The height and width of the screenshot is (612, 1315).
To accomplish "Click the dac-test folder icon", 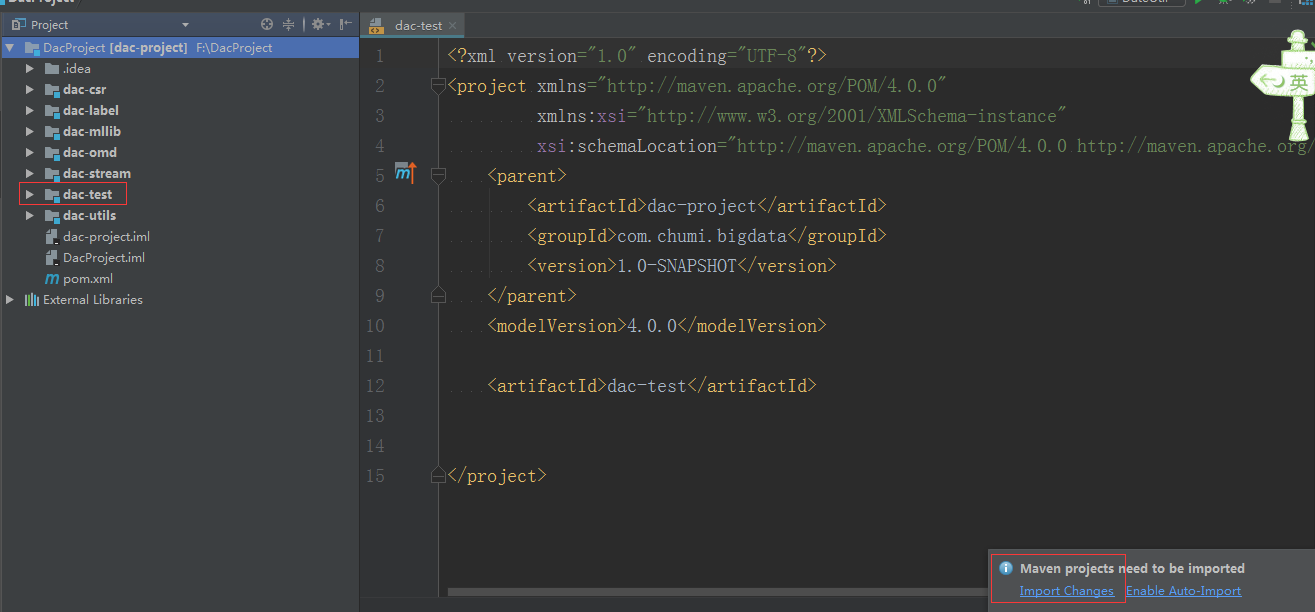I will pyautogui.click(x=52, y=195).
